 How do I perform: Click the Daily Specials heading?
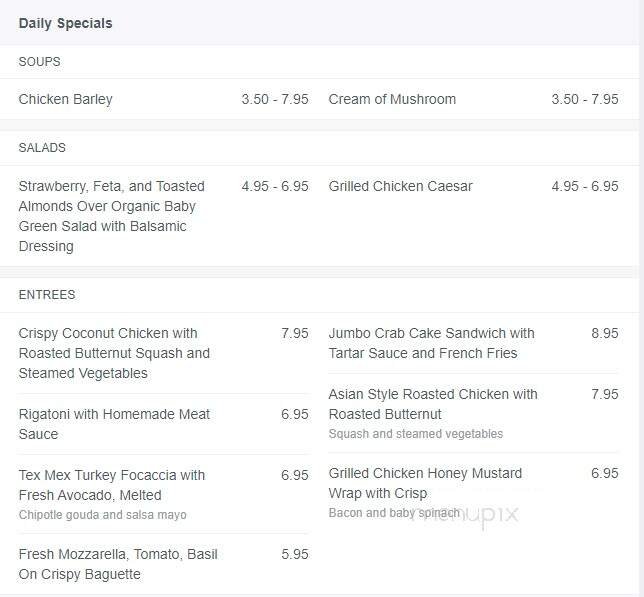65,23
